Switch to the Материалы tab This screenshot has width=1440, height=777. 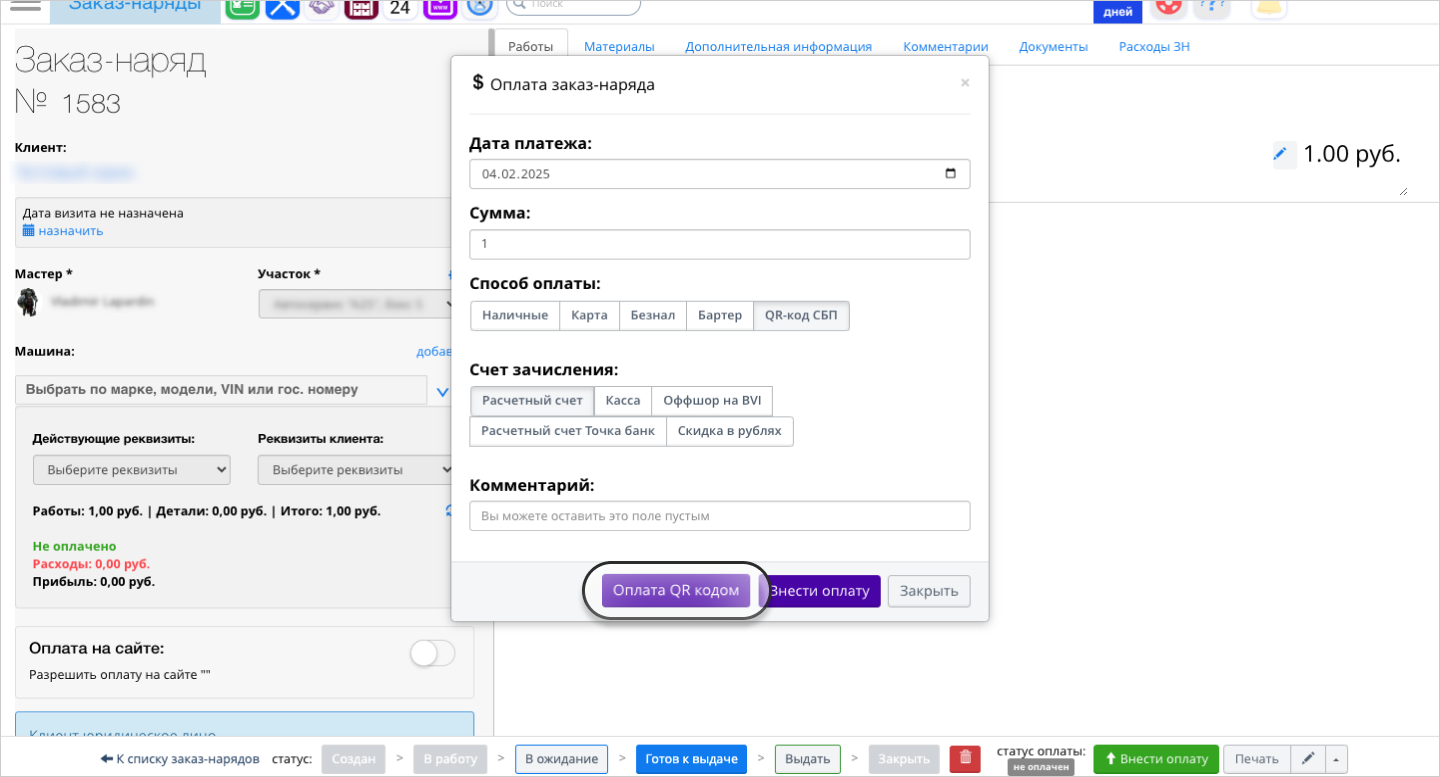click(x=619, y=46)
